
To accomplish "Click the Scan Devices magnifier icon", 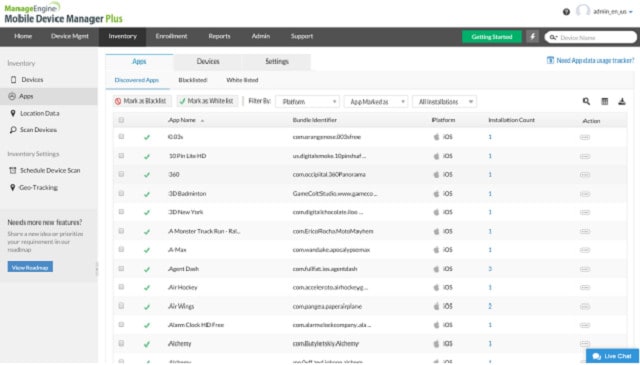I will [x=13, y=130].
